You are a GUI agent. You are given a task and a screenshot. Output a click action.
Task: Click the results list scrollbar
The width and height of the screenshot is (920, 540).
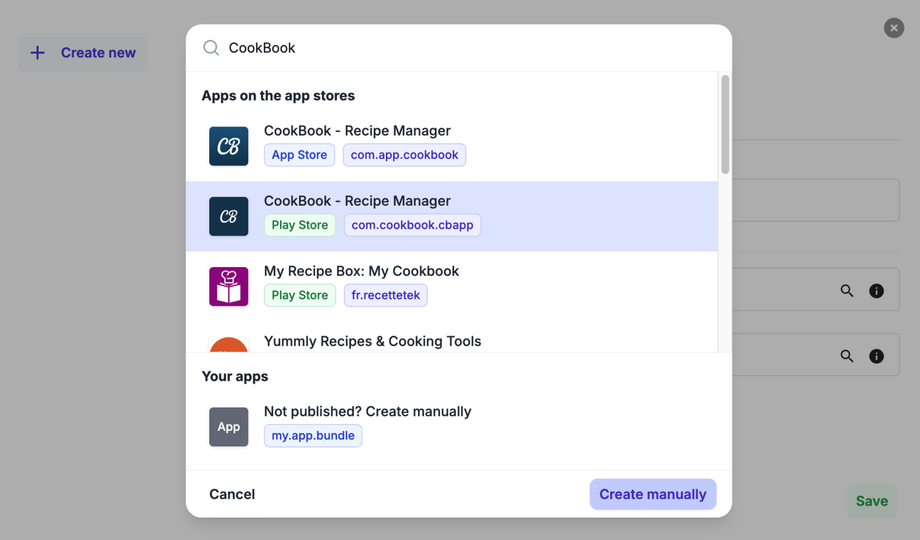click(x=725, y=125)
